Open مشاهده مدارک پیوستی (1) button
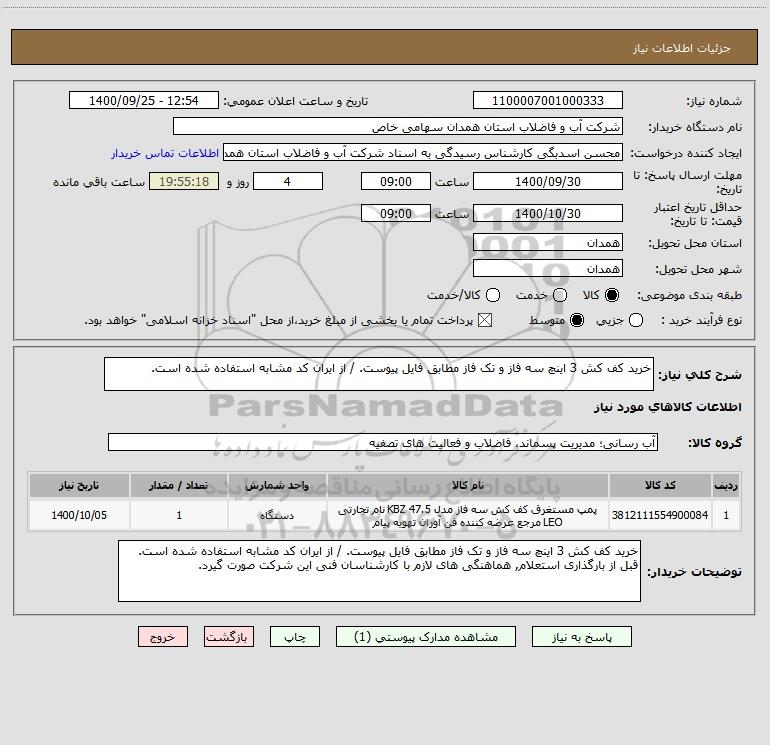Viewport: 770px width, 745px height. 426,637
